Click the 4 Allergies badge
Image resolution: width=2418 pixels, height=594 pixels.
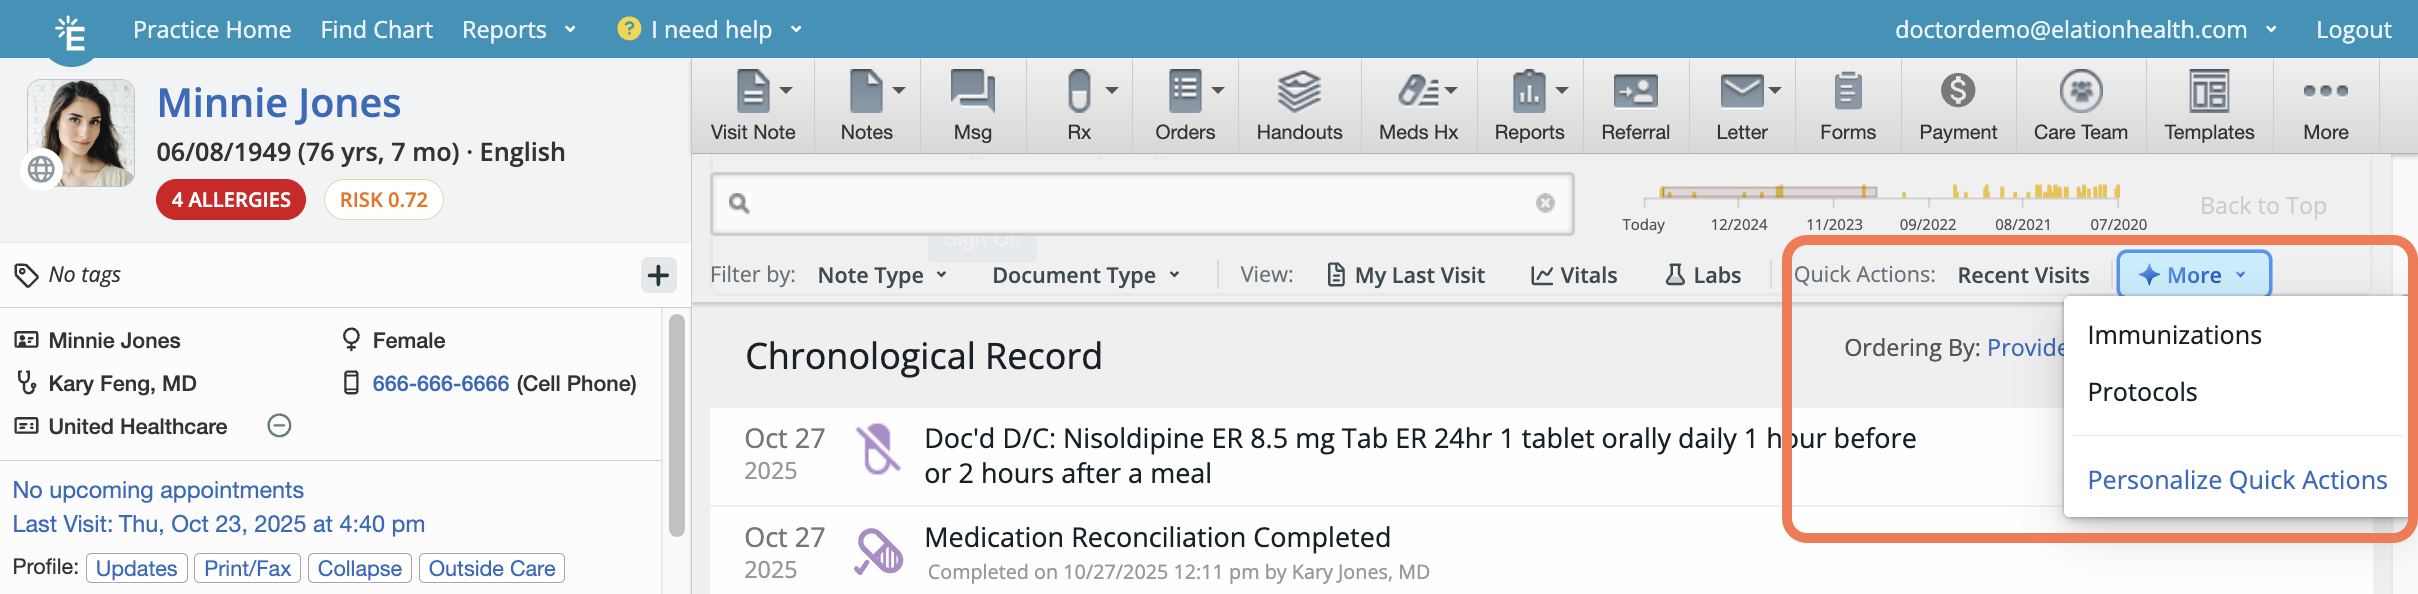(231, 200)
